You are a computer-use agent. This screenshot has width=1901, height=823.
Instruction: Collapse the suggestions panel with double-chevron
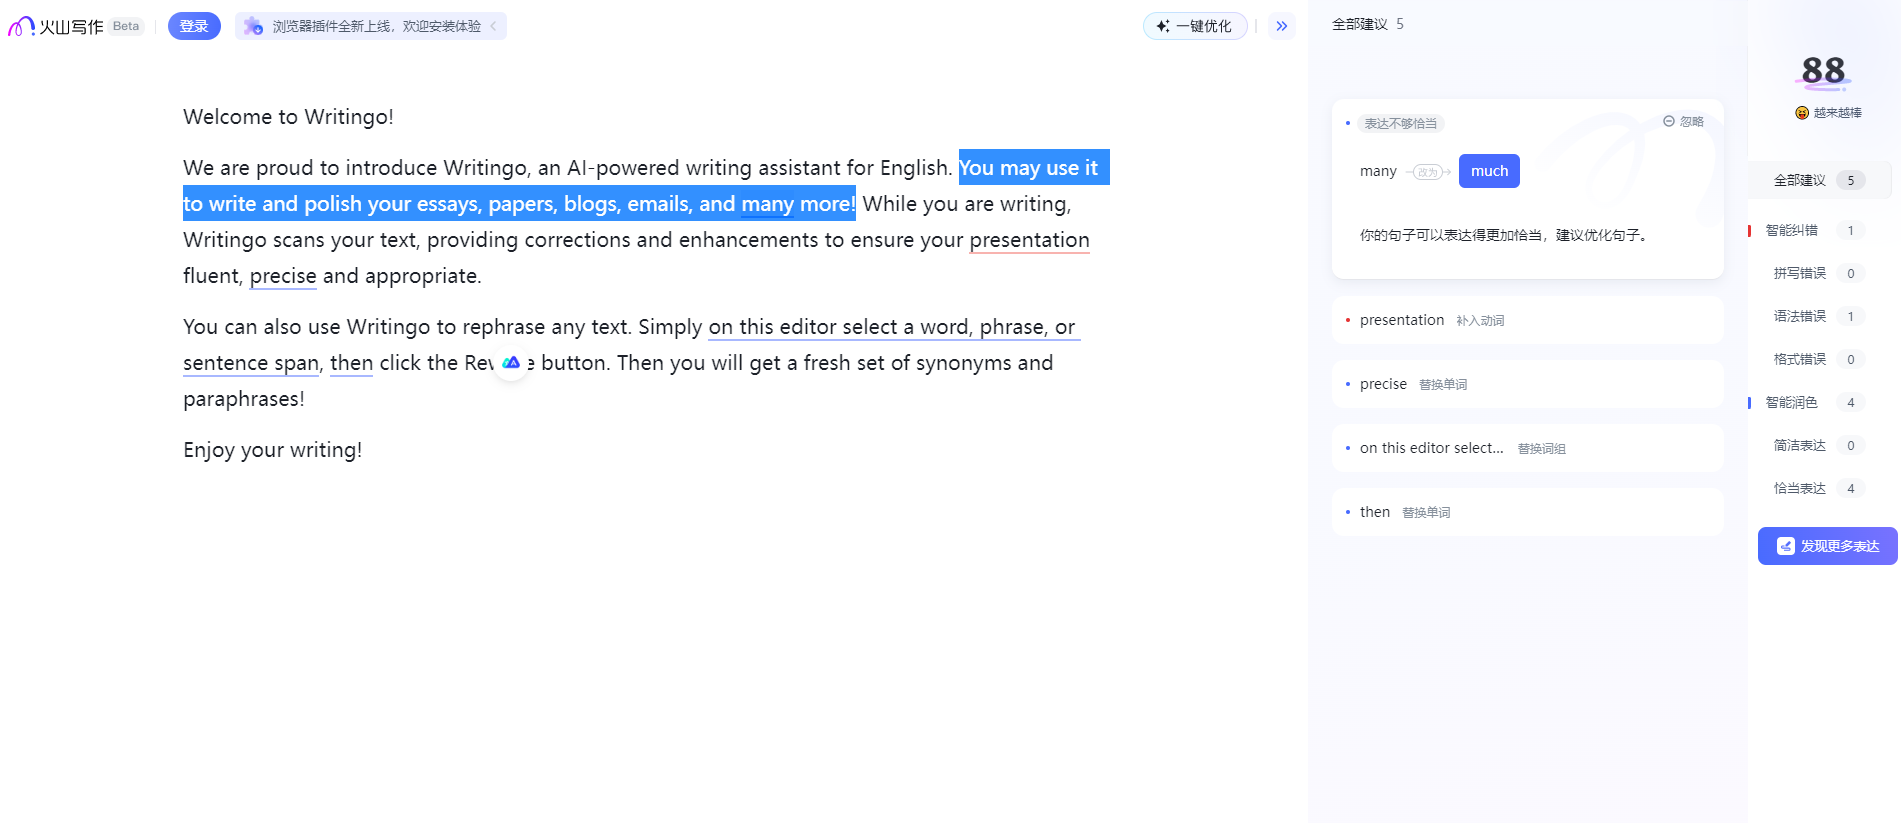(x=1281, y=26)
